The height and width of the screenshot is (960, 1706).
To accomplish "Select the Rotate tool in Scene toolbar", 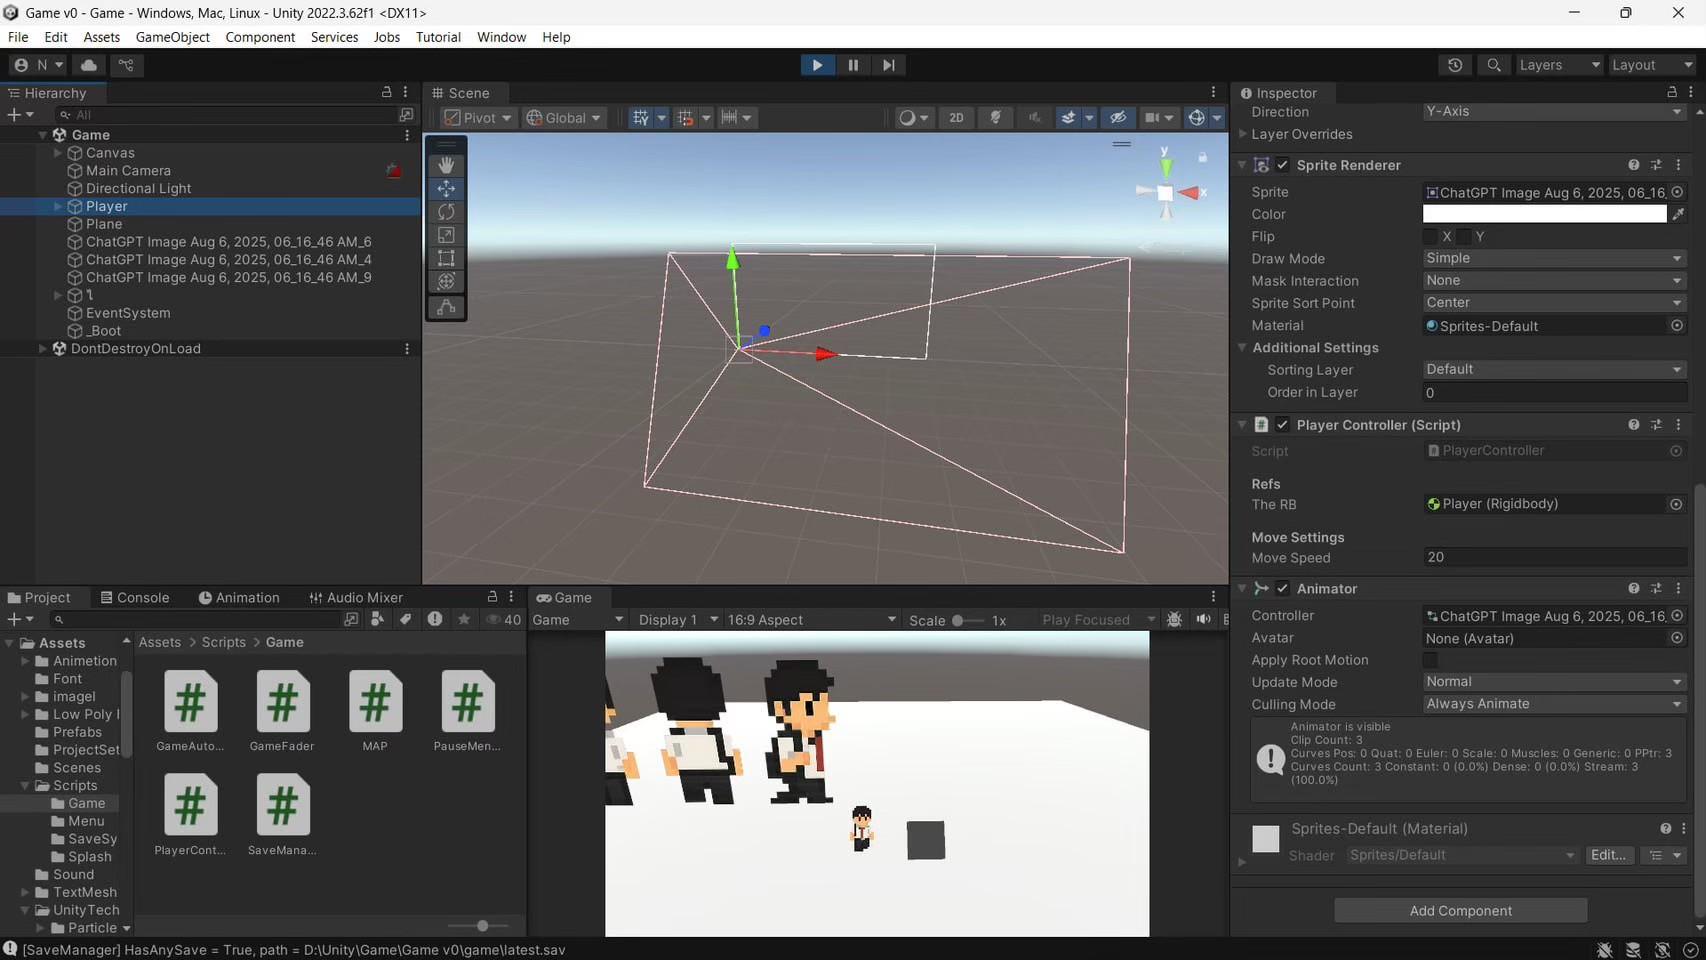I will point(446,212).
